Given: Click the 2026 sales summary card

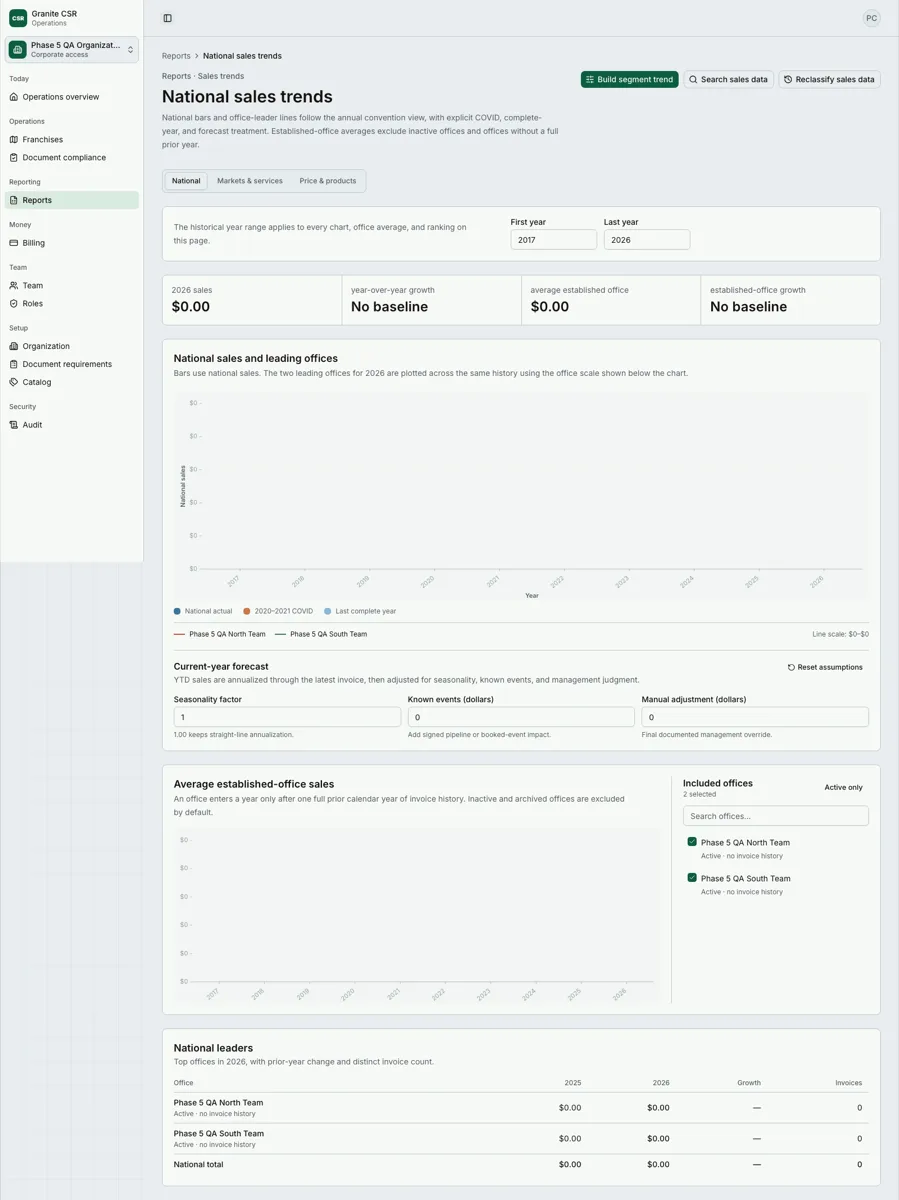Looking at the screenshot, I should click(252, 300).
